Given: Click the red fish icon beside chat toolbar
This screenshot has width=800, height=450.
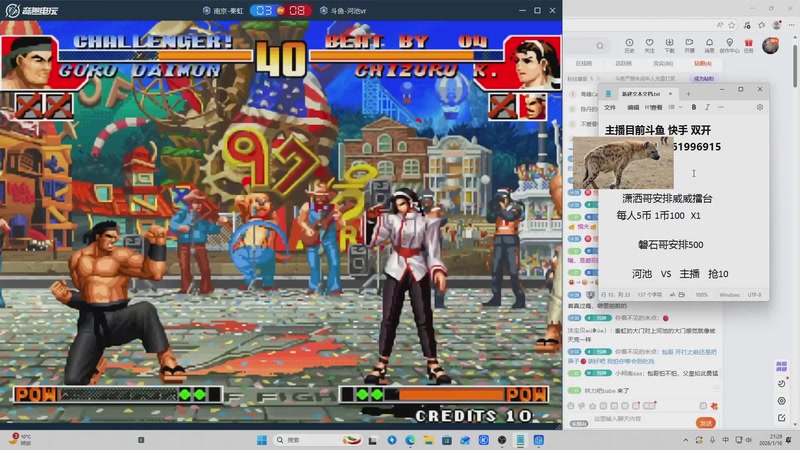Looking at the screenshot, I should click(x=714, y=406).
